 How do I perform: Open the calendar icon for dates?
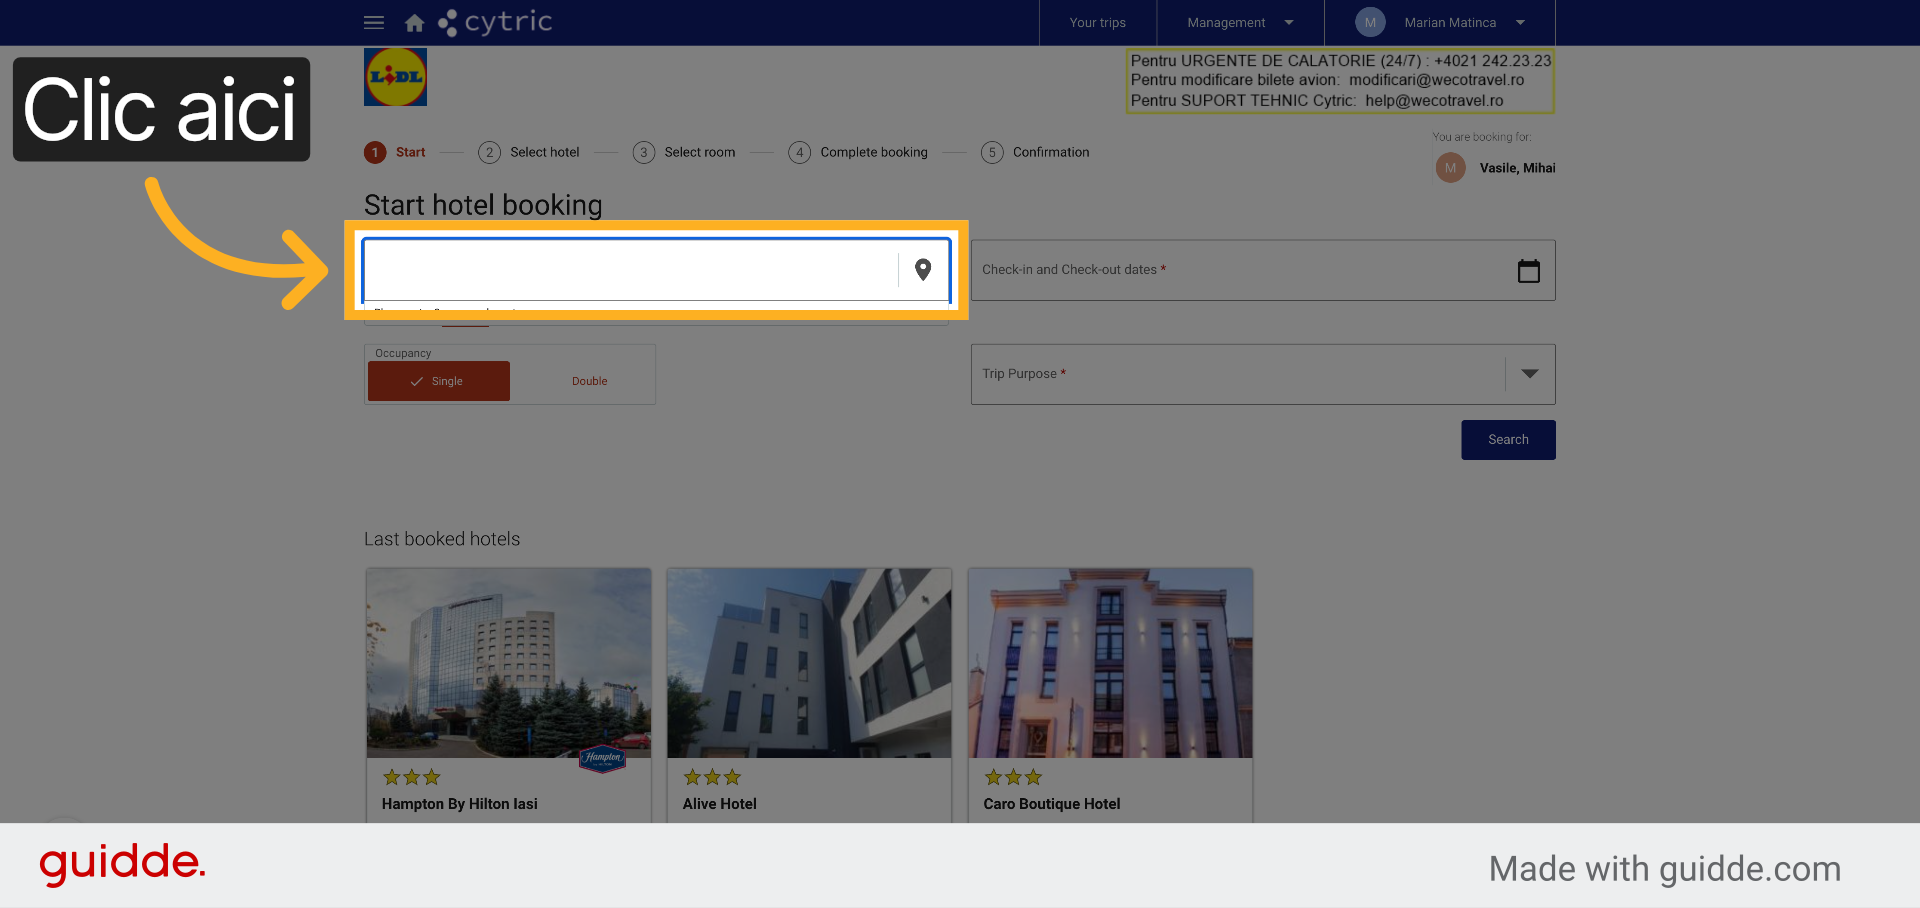[x=1528, y=271]
